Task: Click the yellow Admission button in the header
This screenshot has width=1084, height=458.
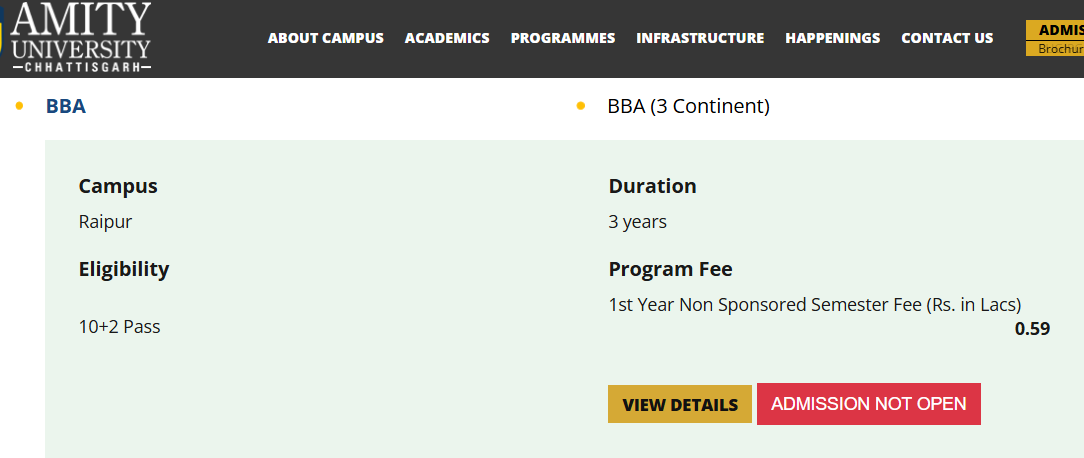Action: point(1055,30)
